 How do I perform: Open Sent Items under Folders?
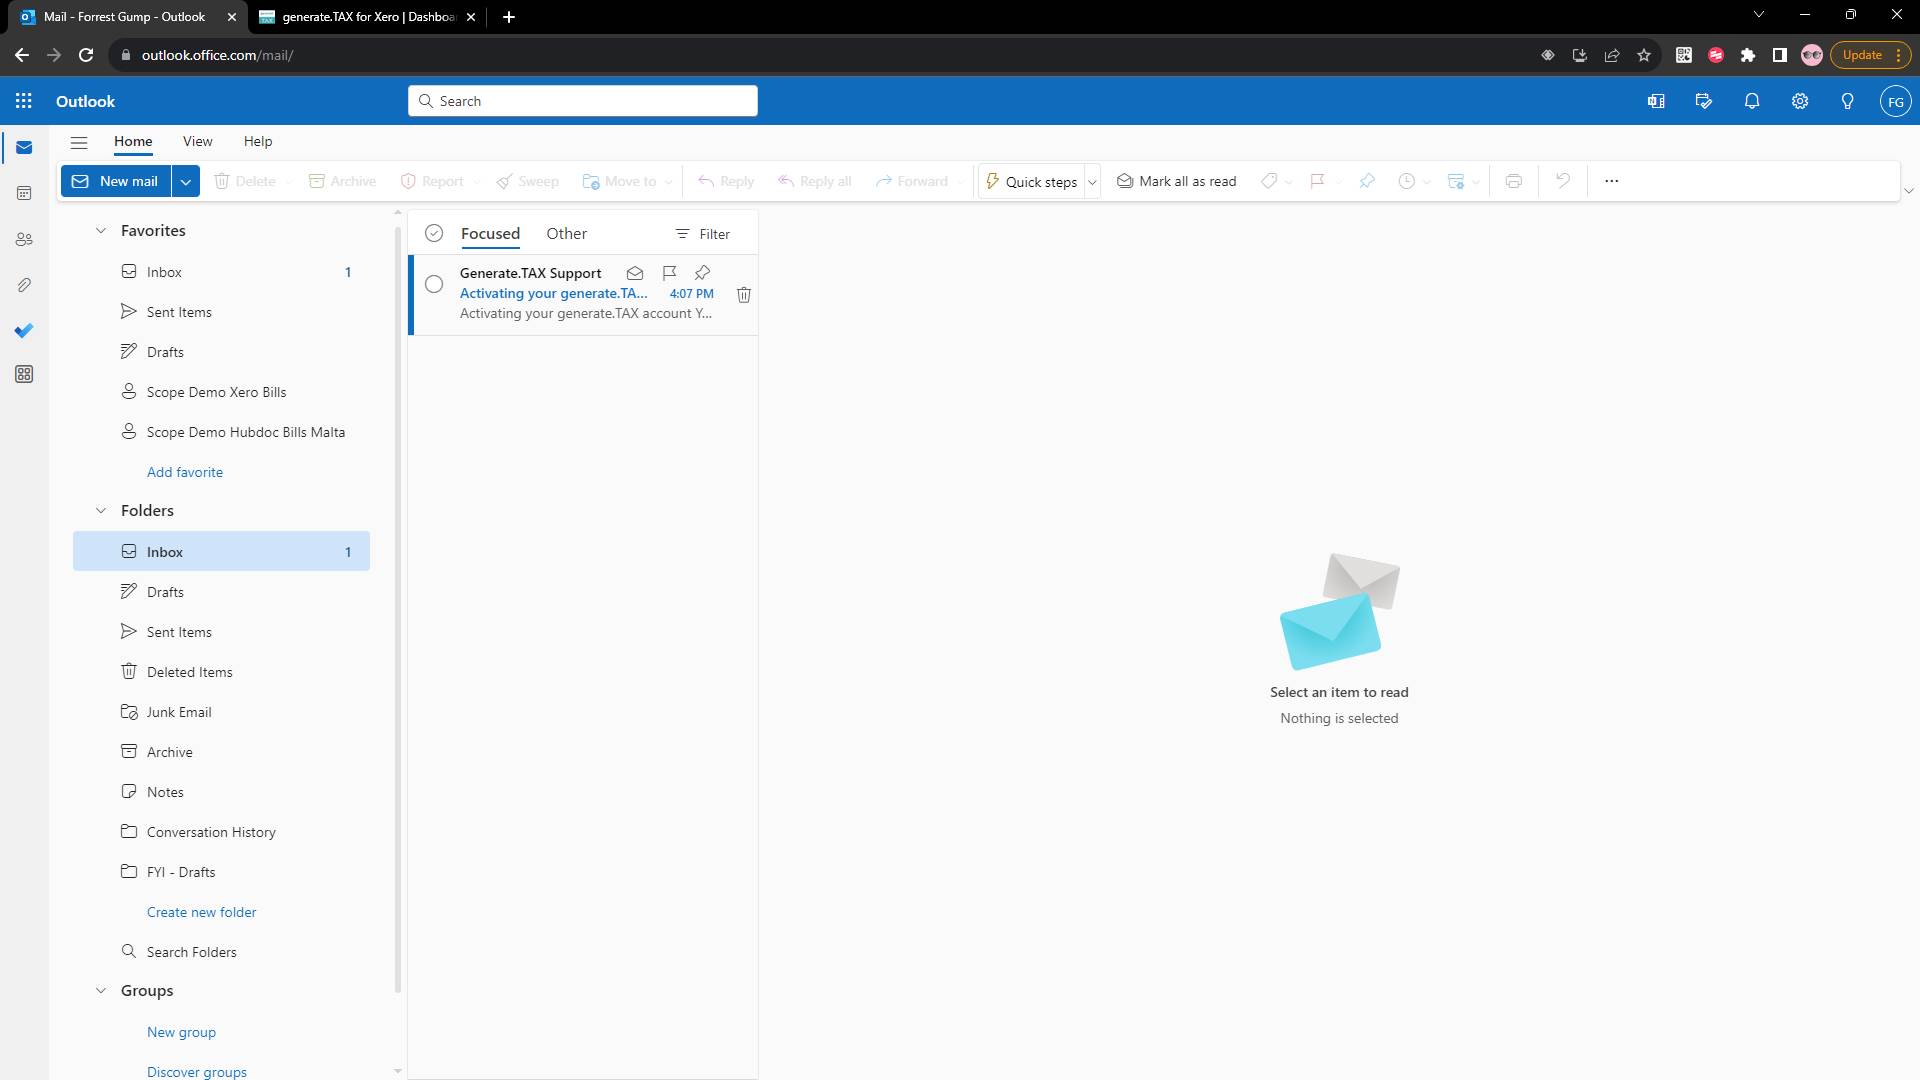click(221, 632)
